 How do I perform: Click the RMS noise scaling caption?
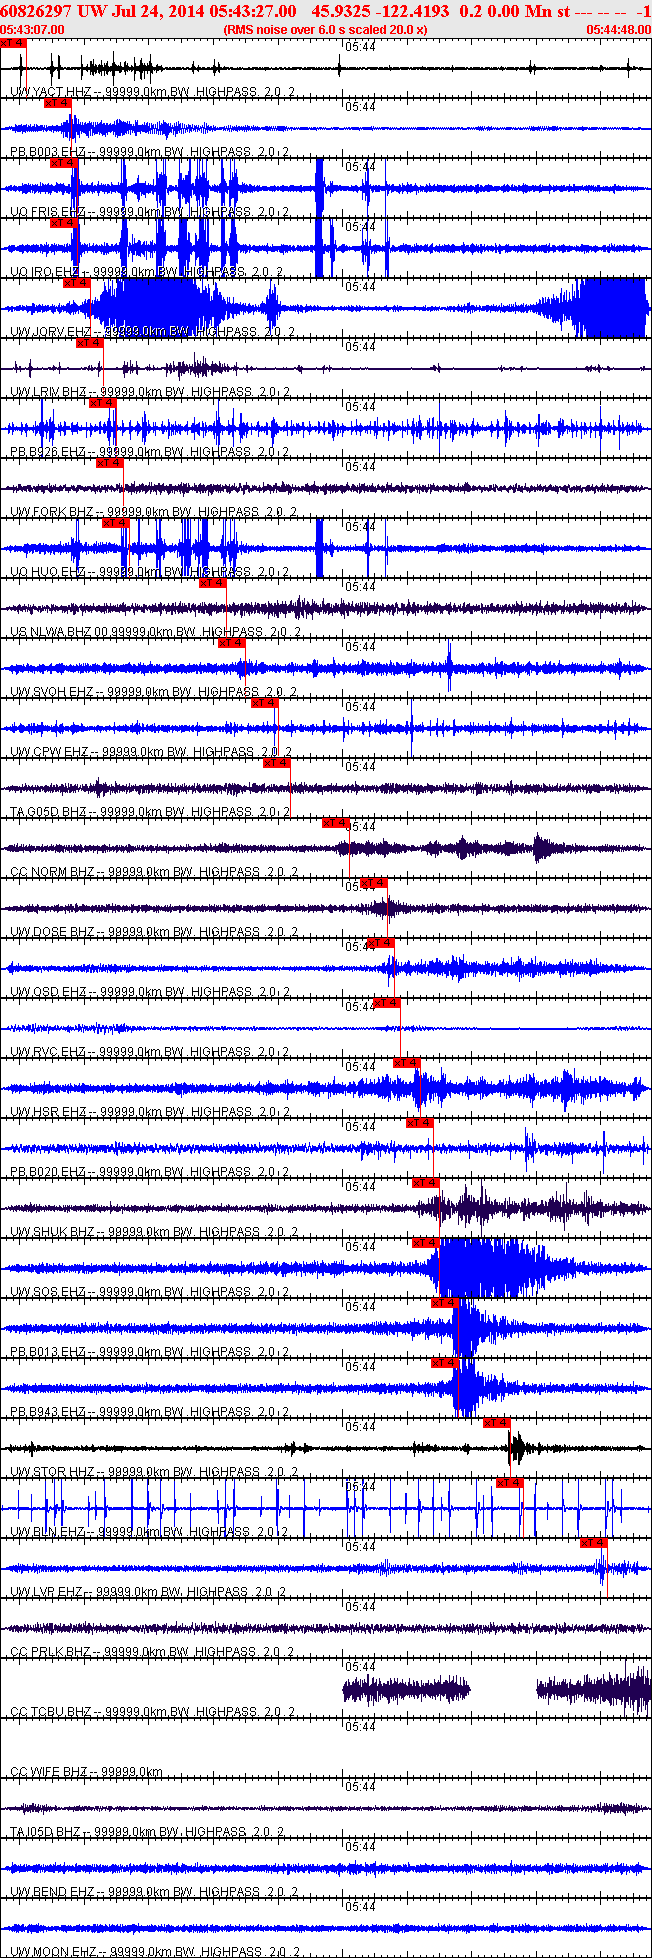[x=325, y=29]
